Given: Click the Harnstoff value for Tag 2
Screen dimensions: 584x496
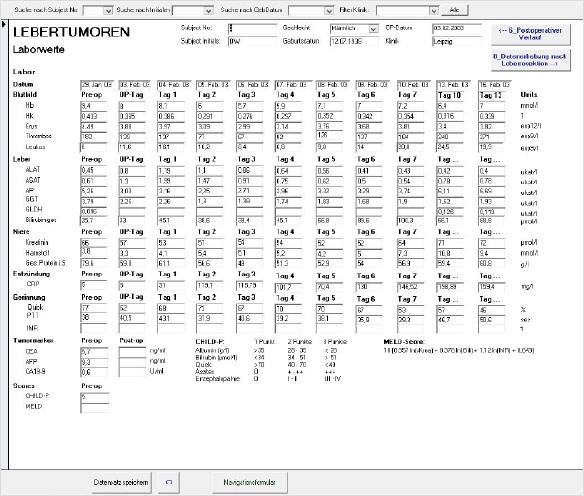Looking at the screenshot, I should [209, 253].
